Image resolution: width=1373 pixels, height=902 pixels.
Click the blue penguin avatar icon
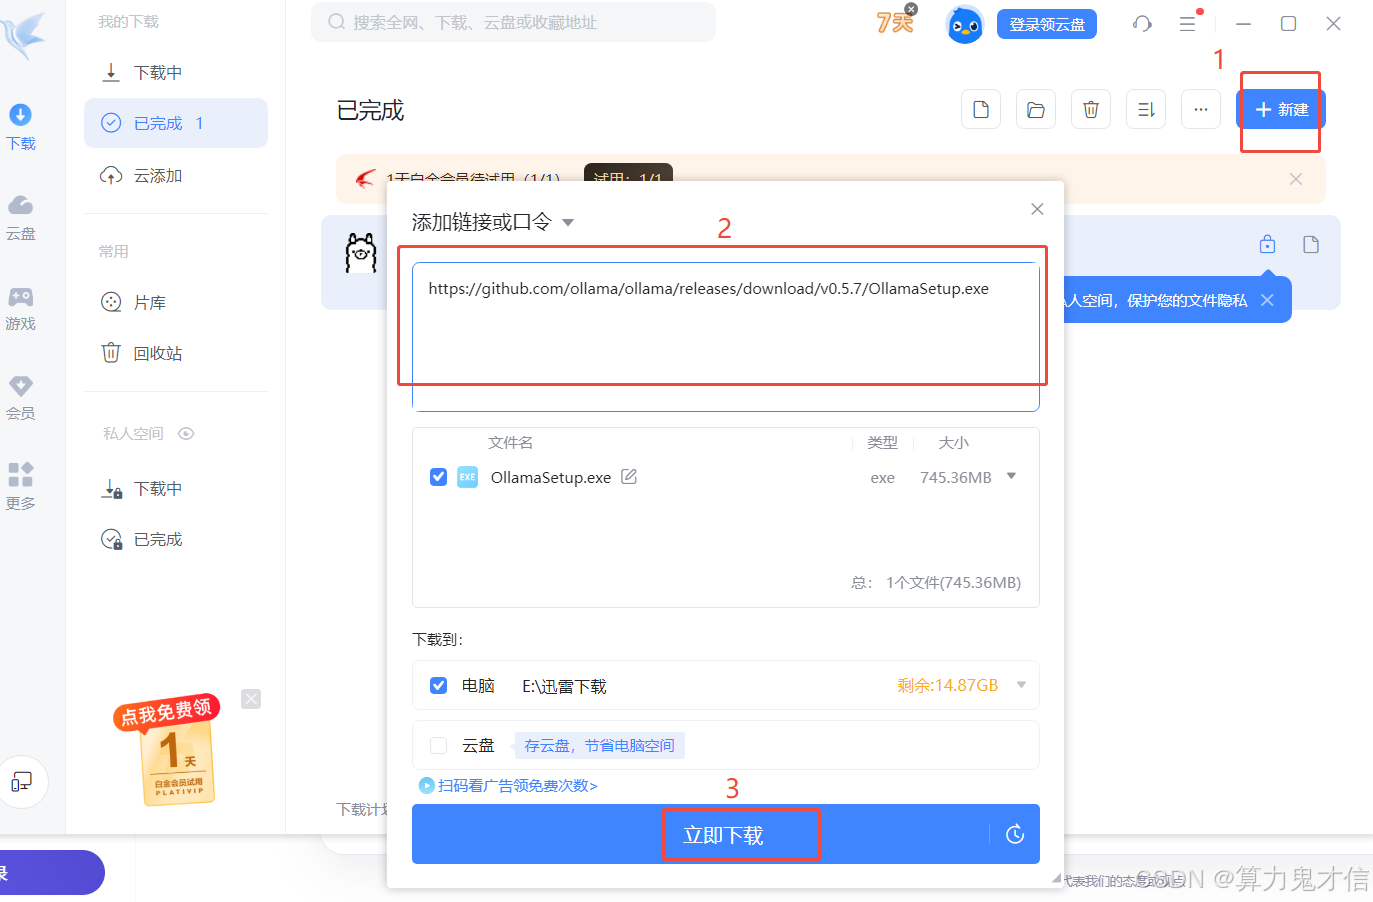click(965, 24)
